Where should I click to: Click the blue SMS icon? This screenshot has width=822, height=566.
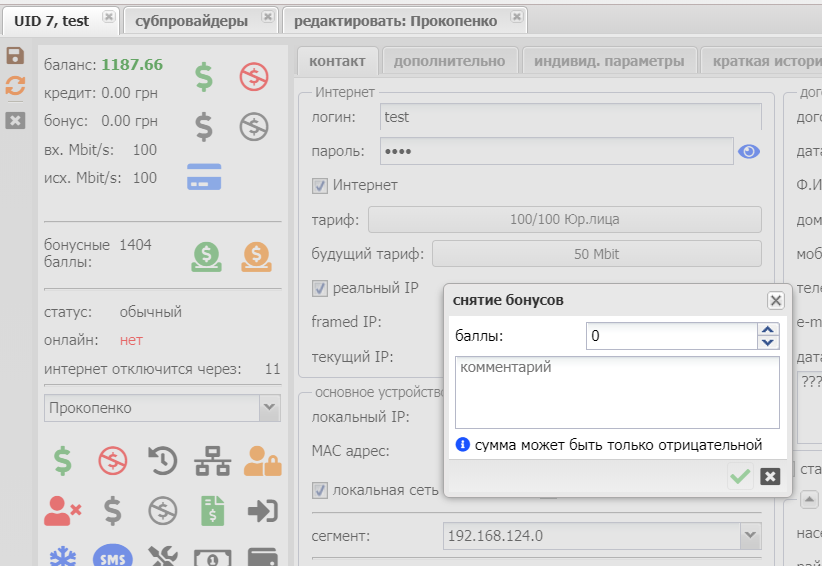click(113, 557)
